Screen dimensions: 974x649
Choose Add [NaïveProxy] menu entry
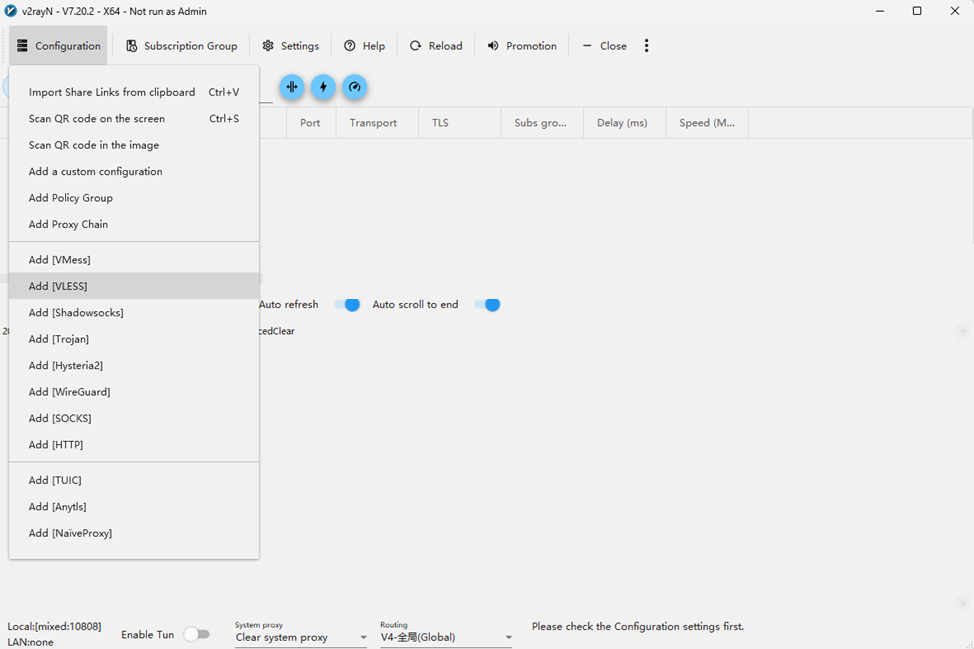pyautogui.click(x=134, y=533)
